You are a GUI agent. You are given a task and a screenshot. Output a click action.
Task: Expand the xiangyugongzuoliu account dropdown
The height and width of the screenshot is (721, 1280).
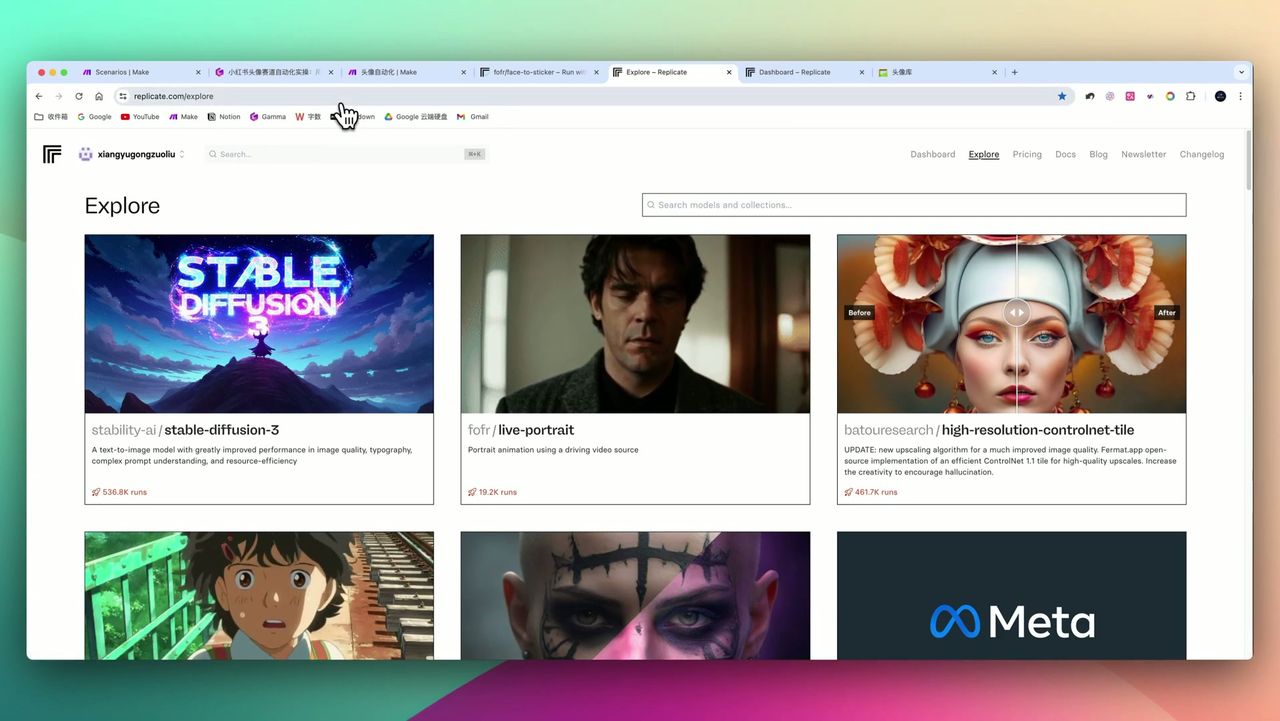[x=180, y=153]
